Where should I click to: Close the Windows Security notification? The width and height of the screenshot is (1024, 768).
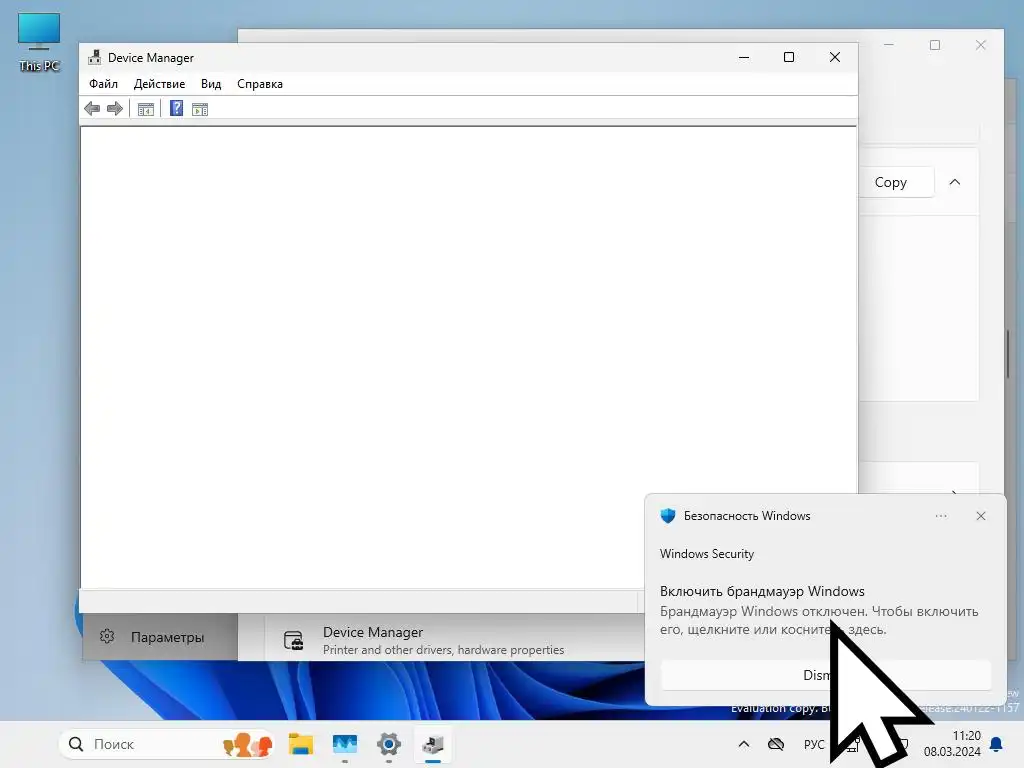981,516
